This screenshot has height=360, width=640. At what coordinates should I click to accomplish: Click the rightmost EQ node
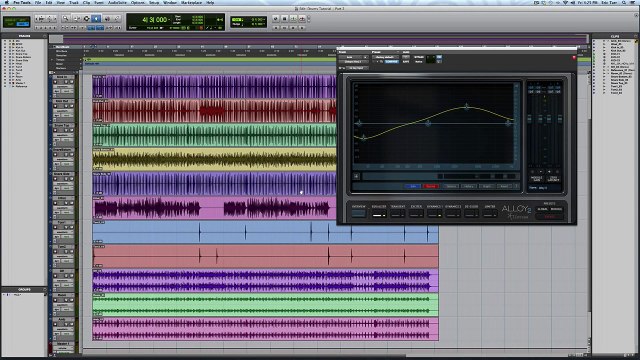click(508, 123)
